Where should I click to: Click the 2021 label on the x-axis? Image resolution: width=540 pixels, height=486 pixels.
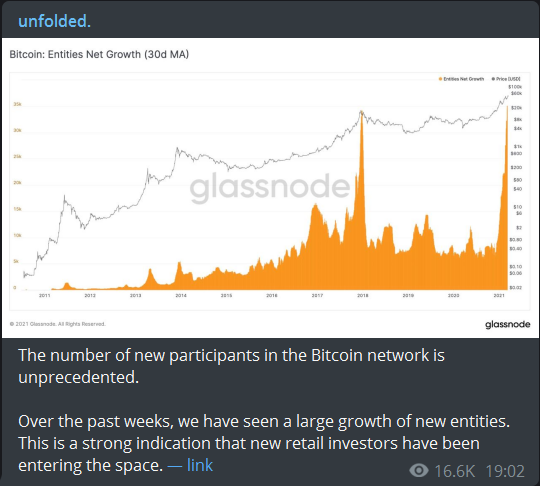click(499, 296)
